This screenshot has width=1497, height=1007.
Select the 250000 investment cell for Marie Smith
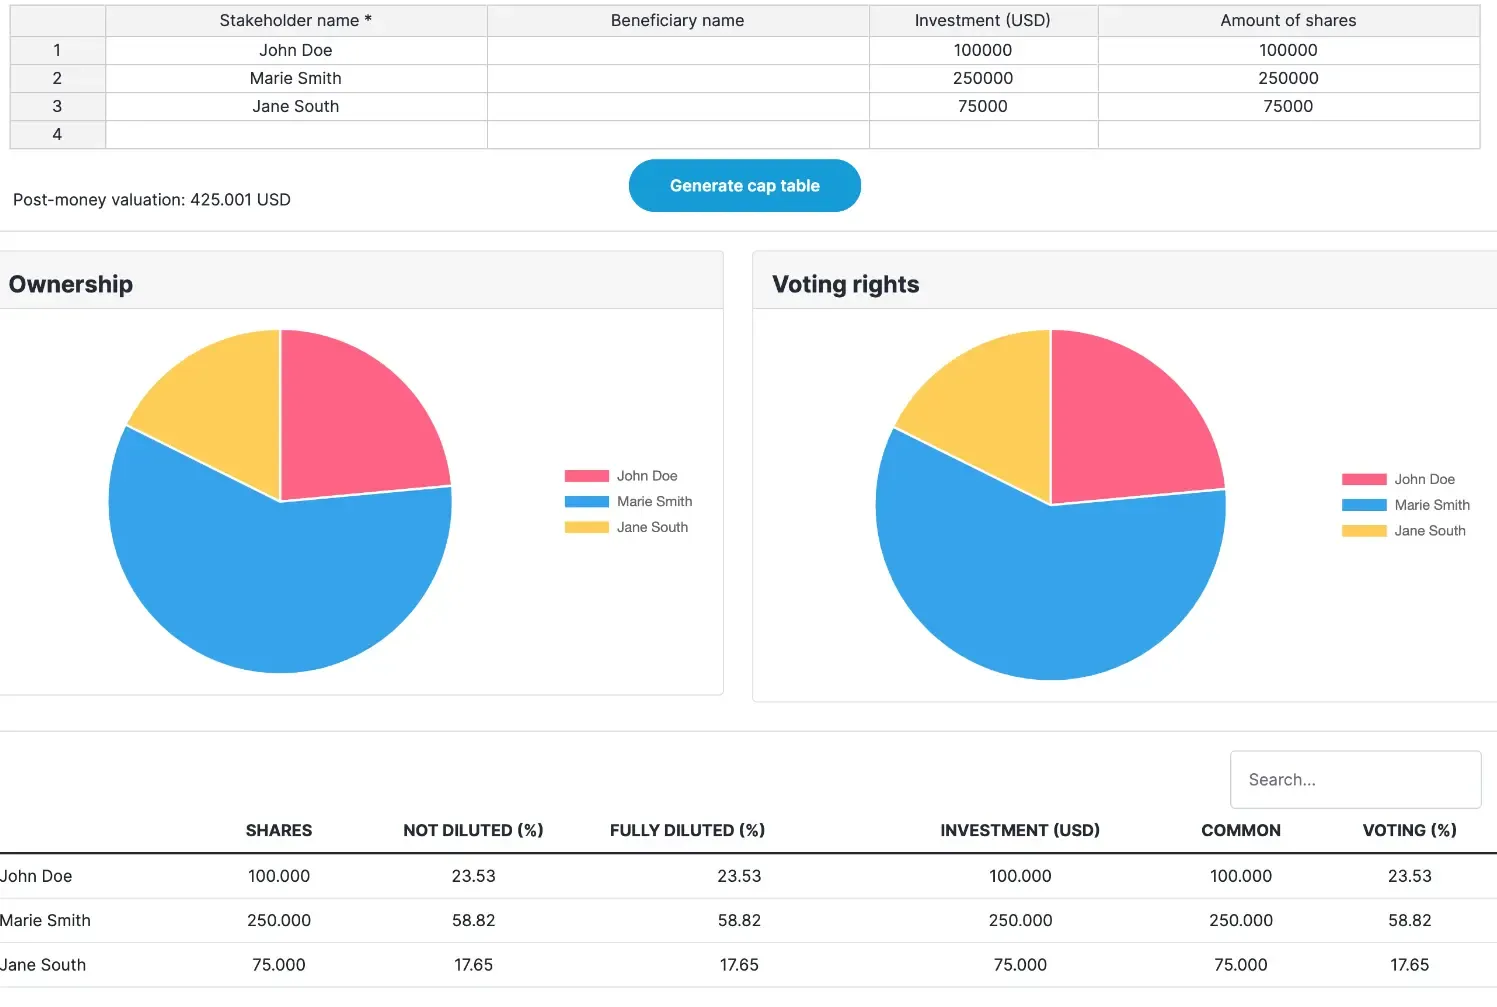pyautogui.click(x=983, y=79)
